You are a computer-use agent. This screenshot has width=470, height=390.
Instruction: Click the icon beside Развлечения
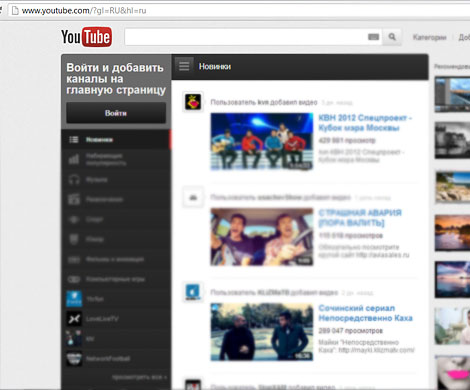pos(74,199)
